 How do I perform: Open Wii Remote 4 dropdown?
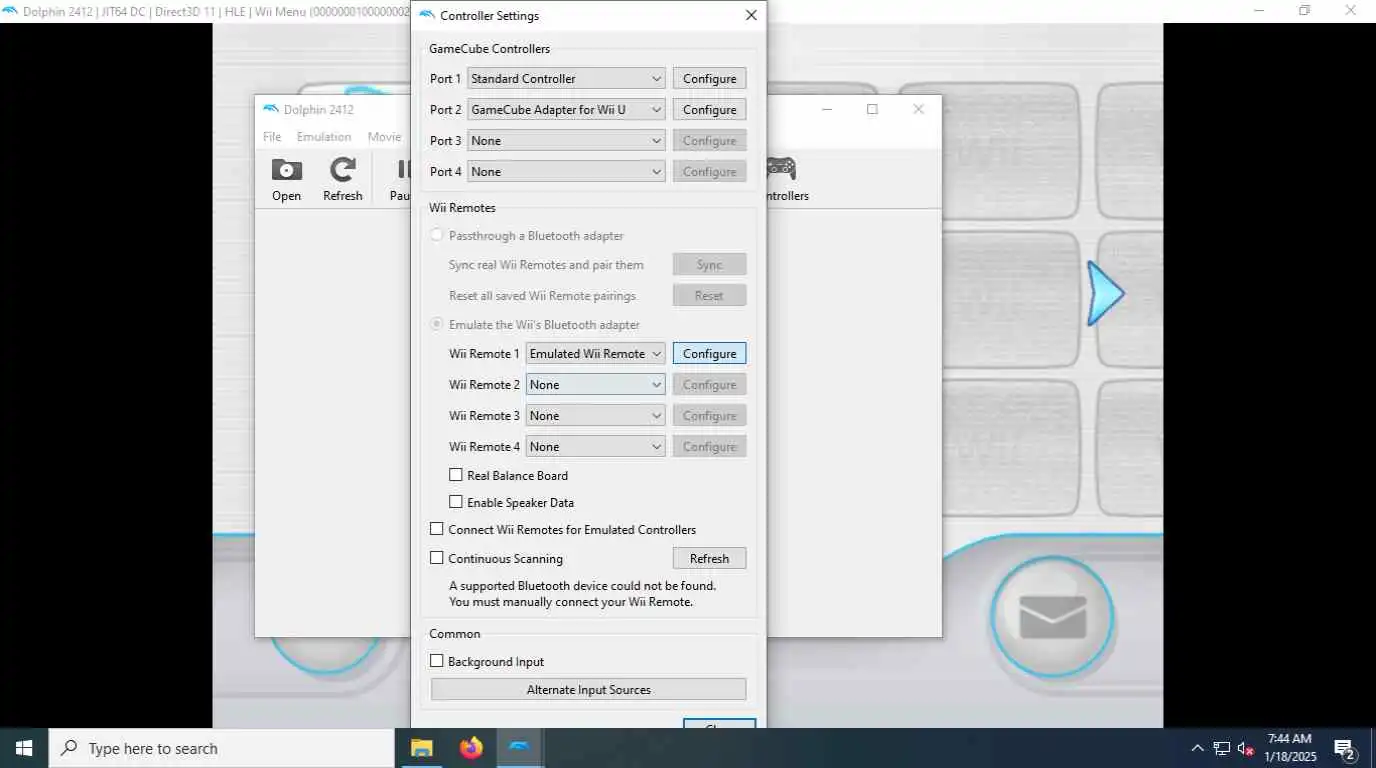pyautogui.click(x=595, y=446)
